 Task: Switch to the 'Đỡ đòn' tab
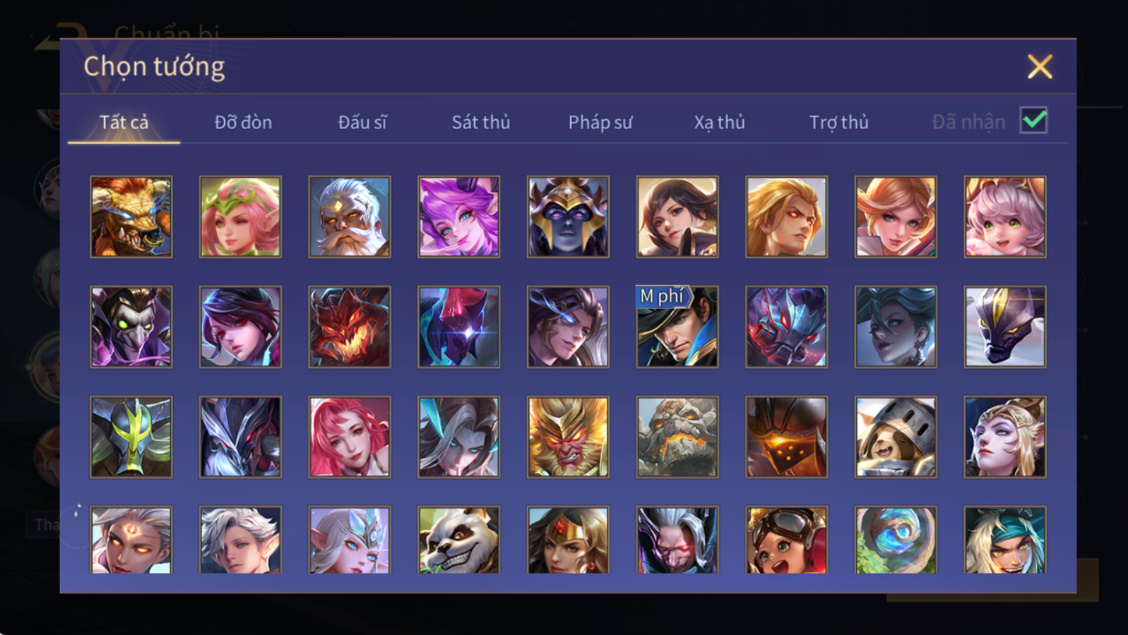(x=243, y=122)
